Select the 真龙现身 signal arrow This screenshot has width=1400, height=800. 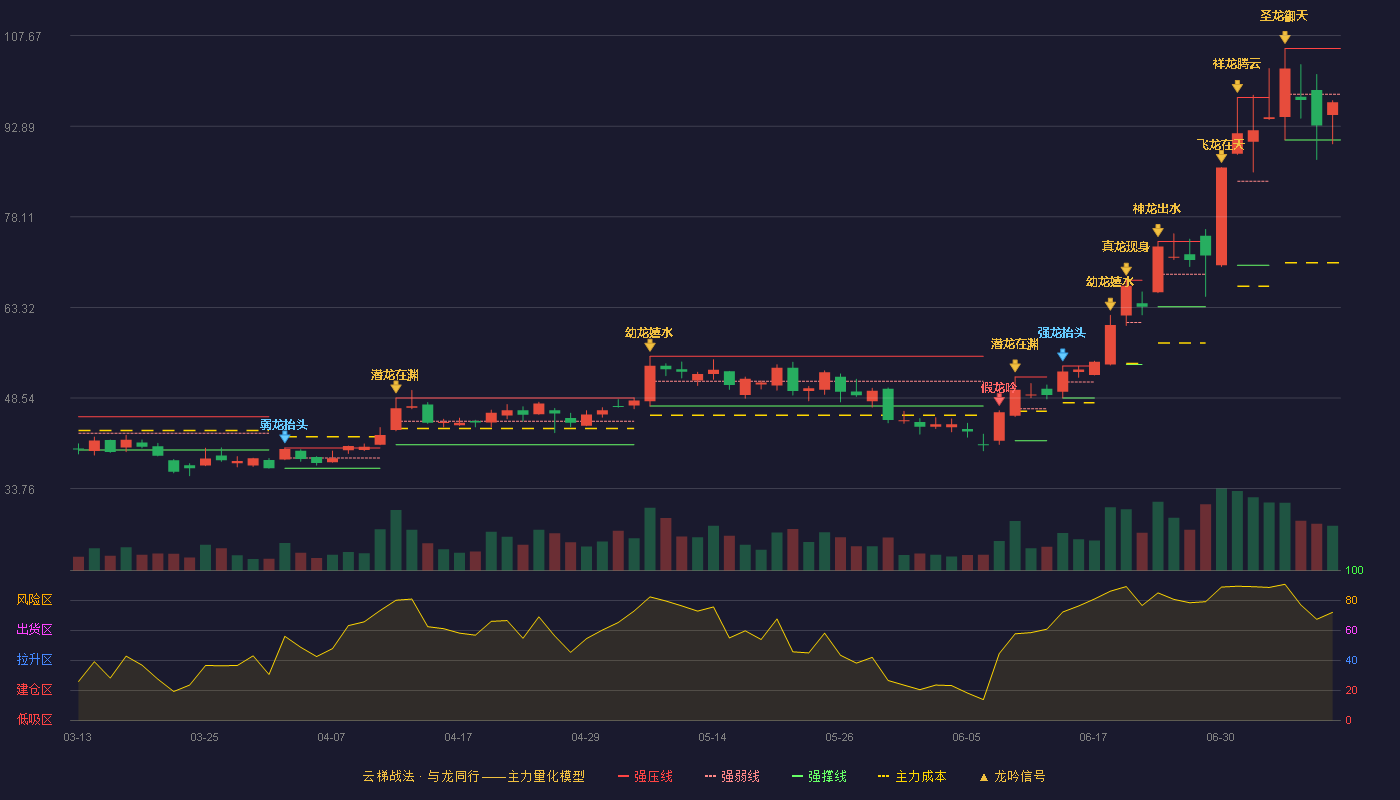(x=1126, y=269)
